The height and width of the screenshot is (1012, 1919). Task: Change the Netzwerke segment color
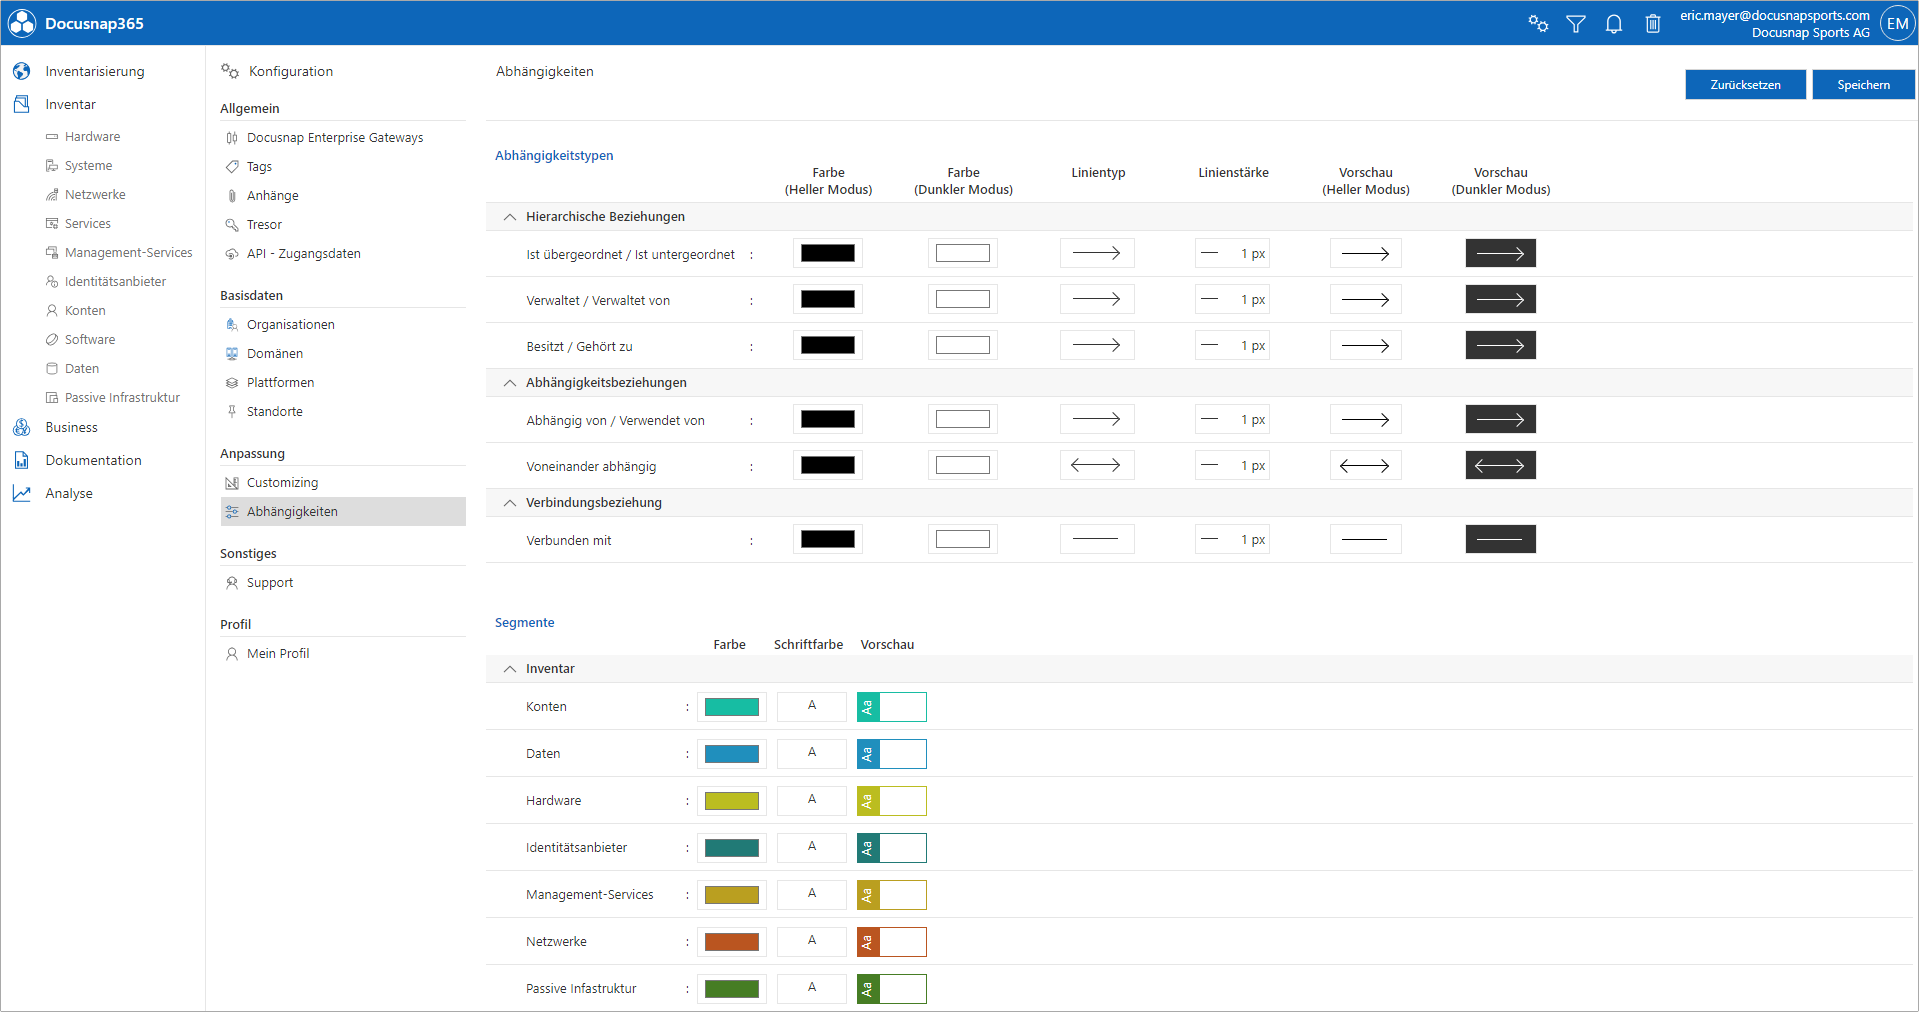[732, 942]
